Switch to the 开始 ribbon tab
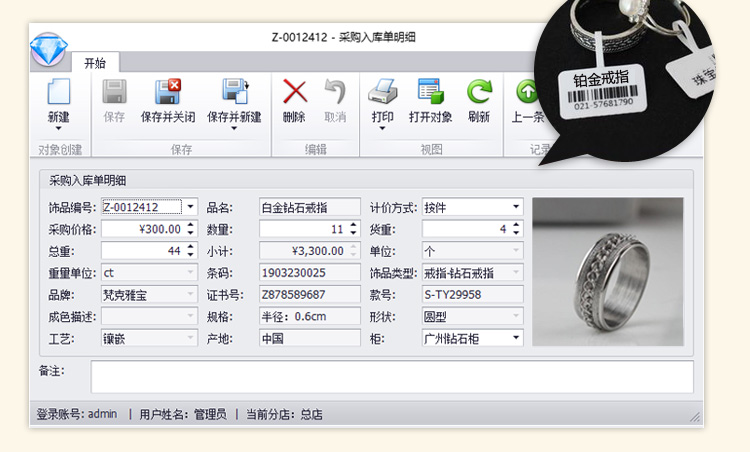The height and width of the screenshot is (452, 750). click(95, 62)
